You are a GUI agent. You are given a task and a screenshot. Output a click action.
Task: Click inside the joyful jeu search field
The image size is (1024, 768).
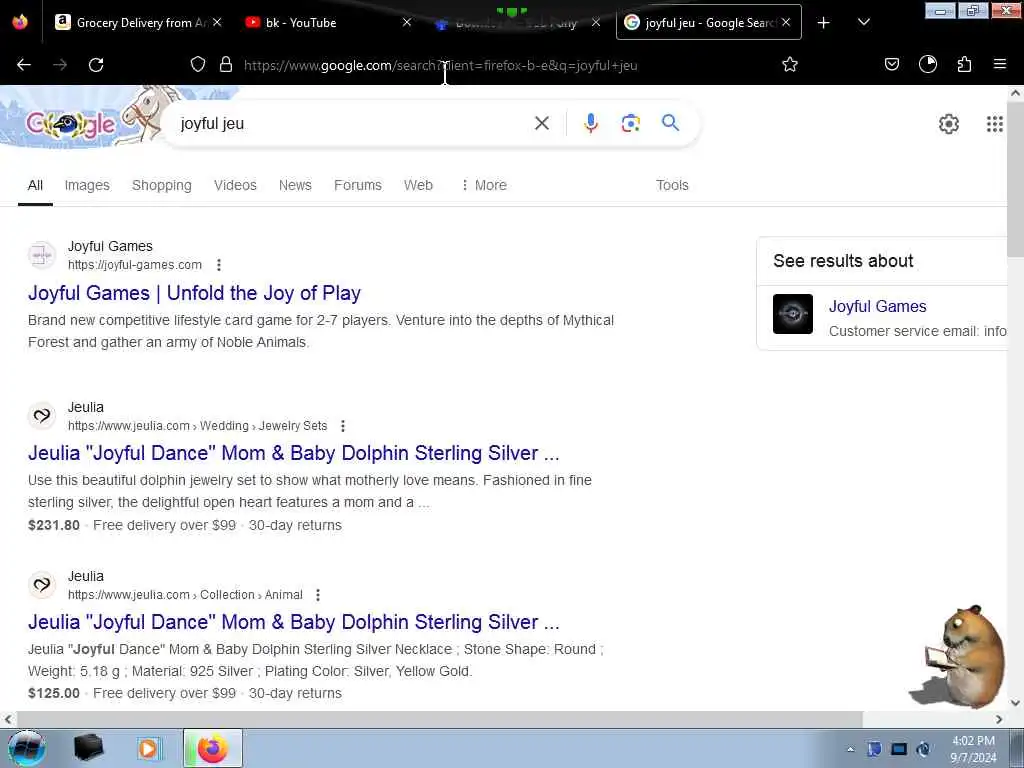point(353,123)
